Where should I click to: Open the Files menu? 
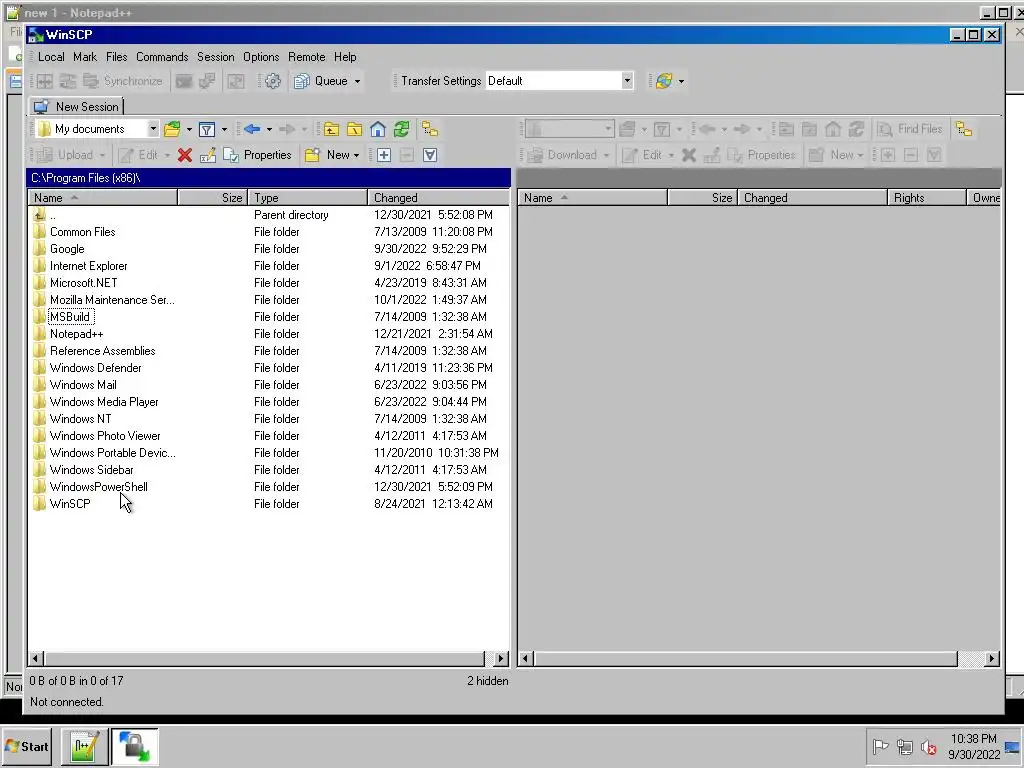coord(117,57)
